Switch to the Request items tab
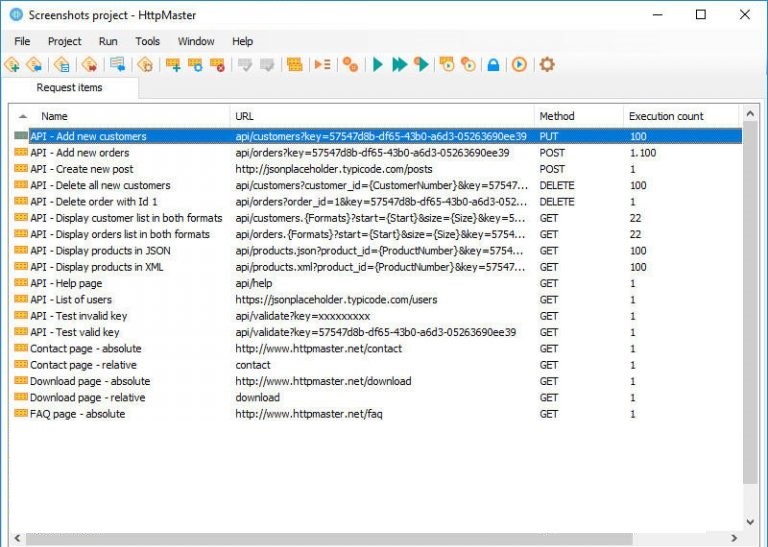This screenshot has width=768, height=547. [70, 88]
